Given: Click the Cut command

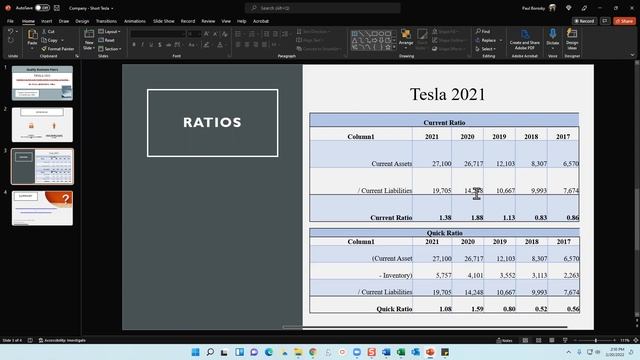Looking at the screenshot, I should pyautogui.click(x=48, y=31).
